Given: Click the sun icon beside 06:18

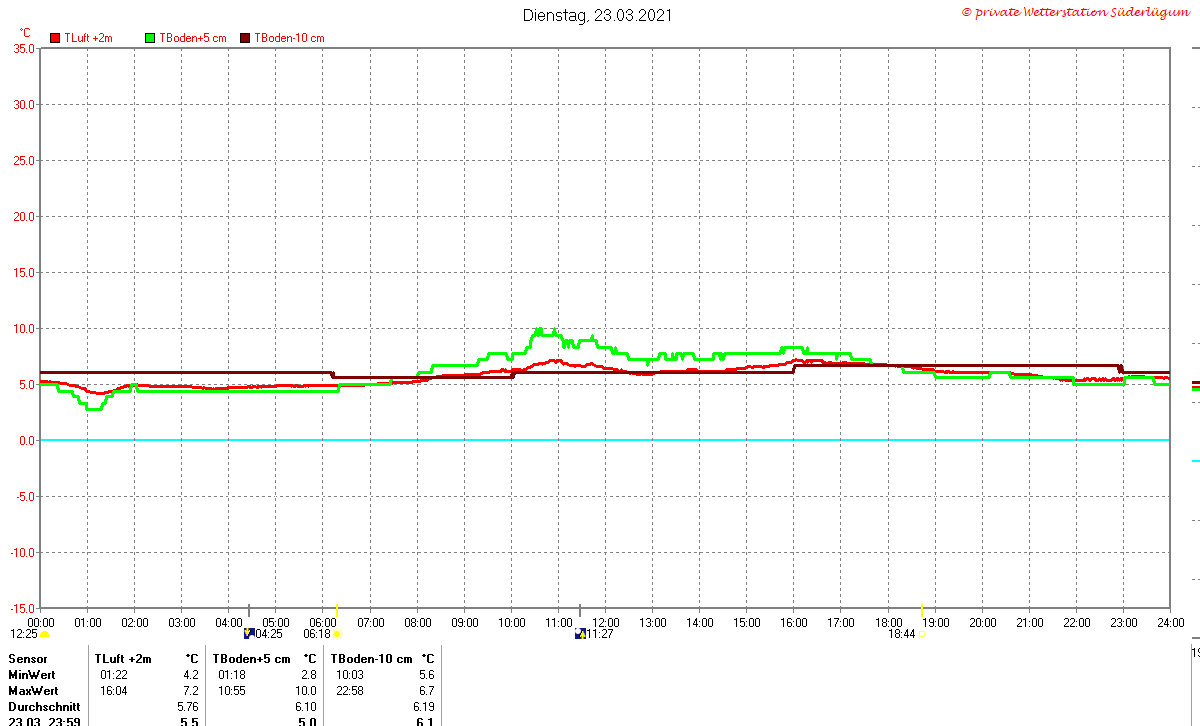Looking at the screenshot, I should [x=337, y=634].
